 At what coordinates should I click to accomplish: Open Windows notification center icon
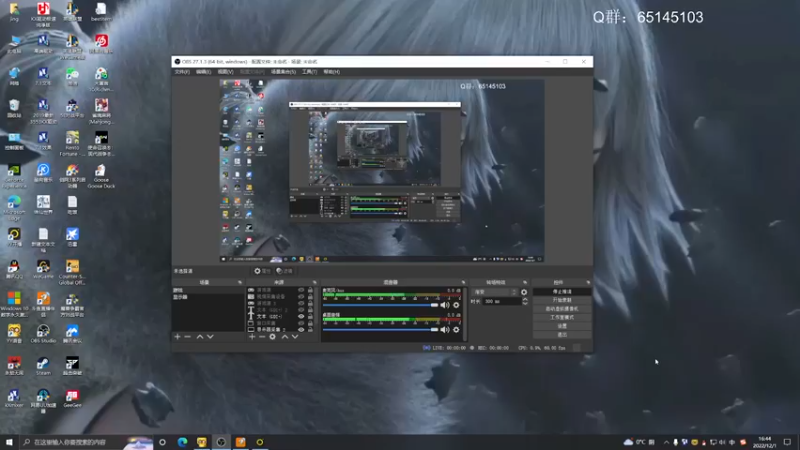tap(787, 442)
